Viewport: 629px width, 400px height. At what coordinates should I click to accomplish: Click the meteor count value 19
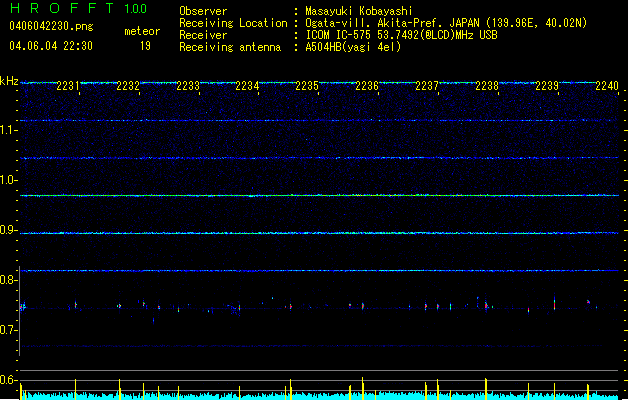coord(145,46)
